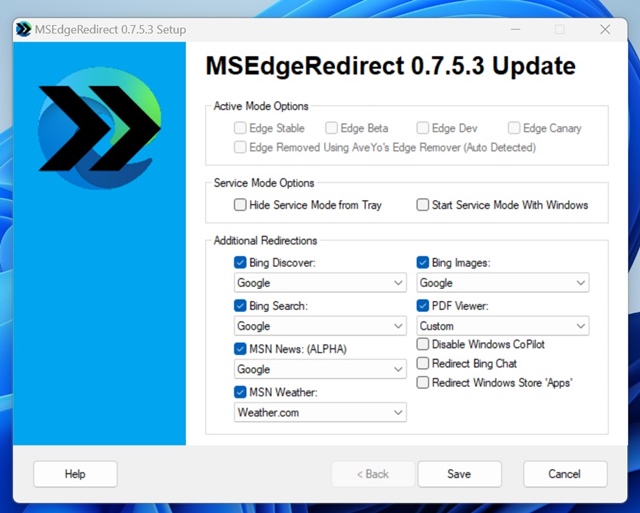Viewport: 640px width, 513px height.
Task: Click the Additional Redirections group label
Action: pyautogui.click(x=265, y=241)
